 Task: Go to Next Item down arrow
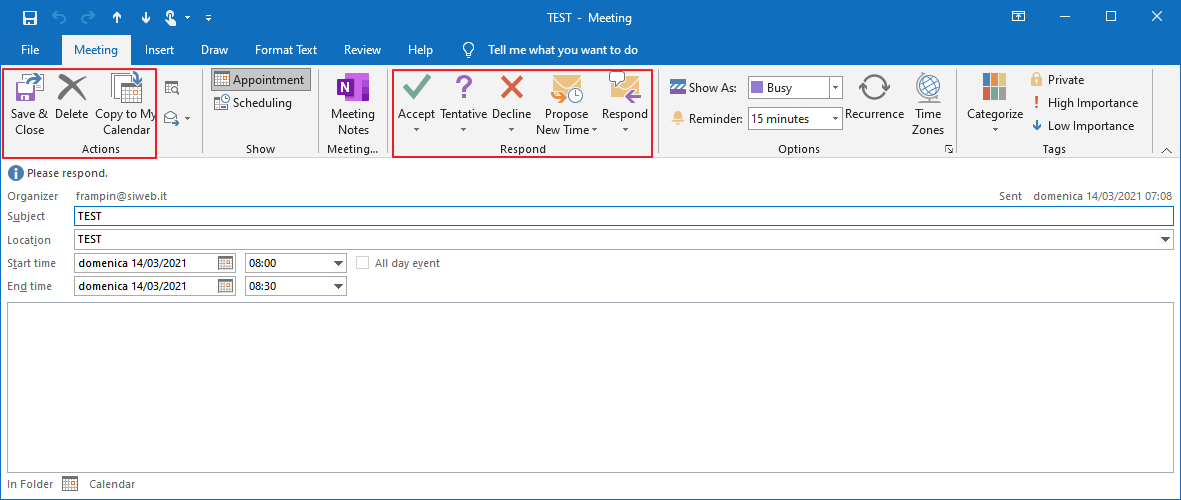[145, 17]
